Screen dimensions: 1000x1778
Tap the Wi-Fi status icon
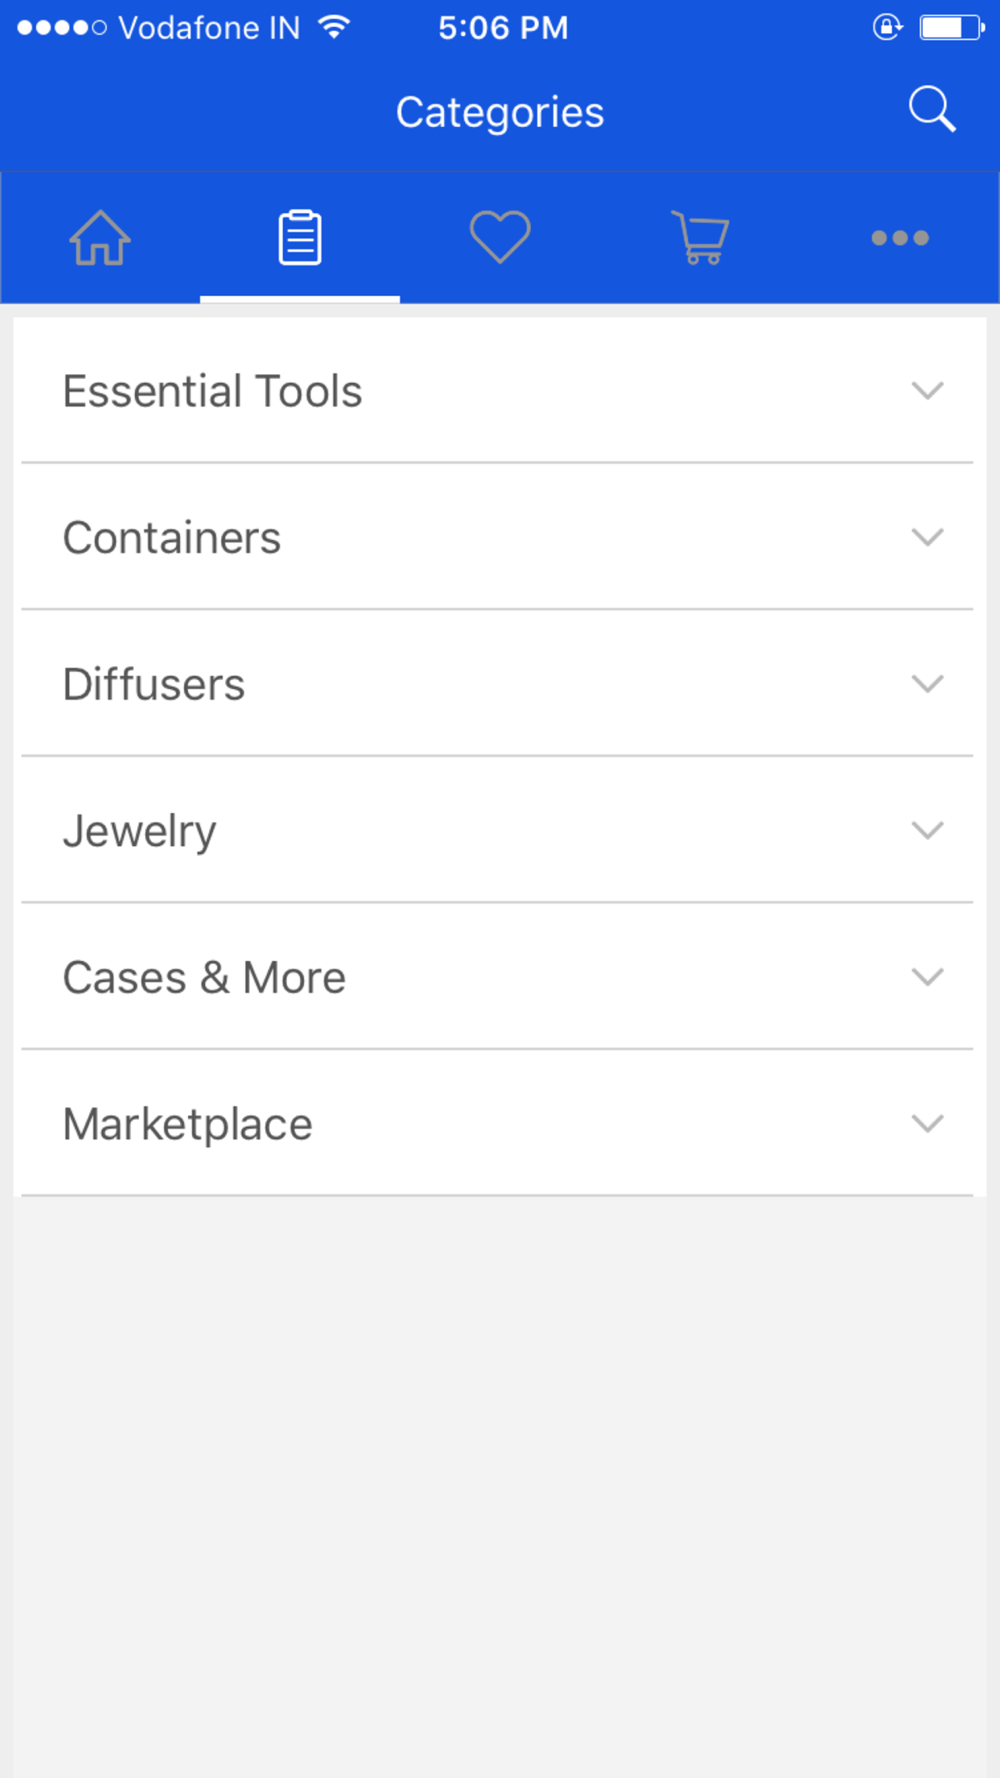click(x=334, y=27)
